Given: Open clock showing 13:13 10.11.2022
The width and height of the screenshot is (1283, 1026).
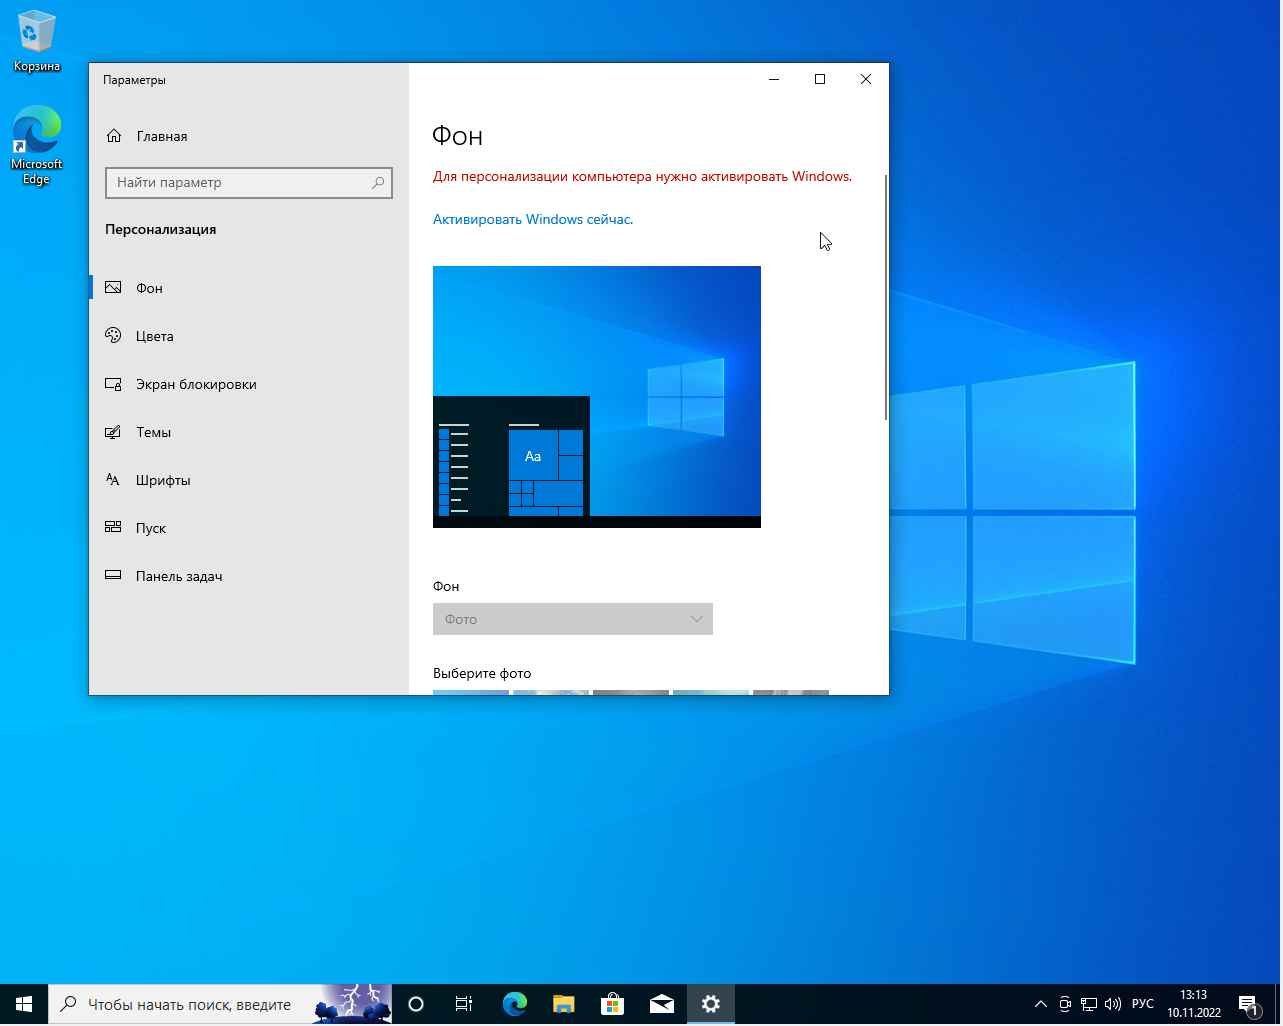Looking at the screenshot, I should click(1194, 1004).
